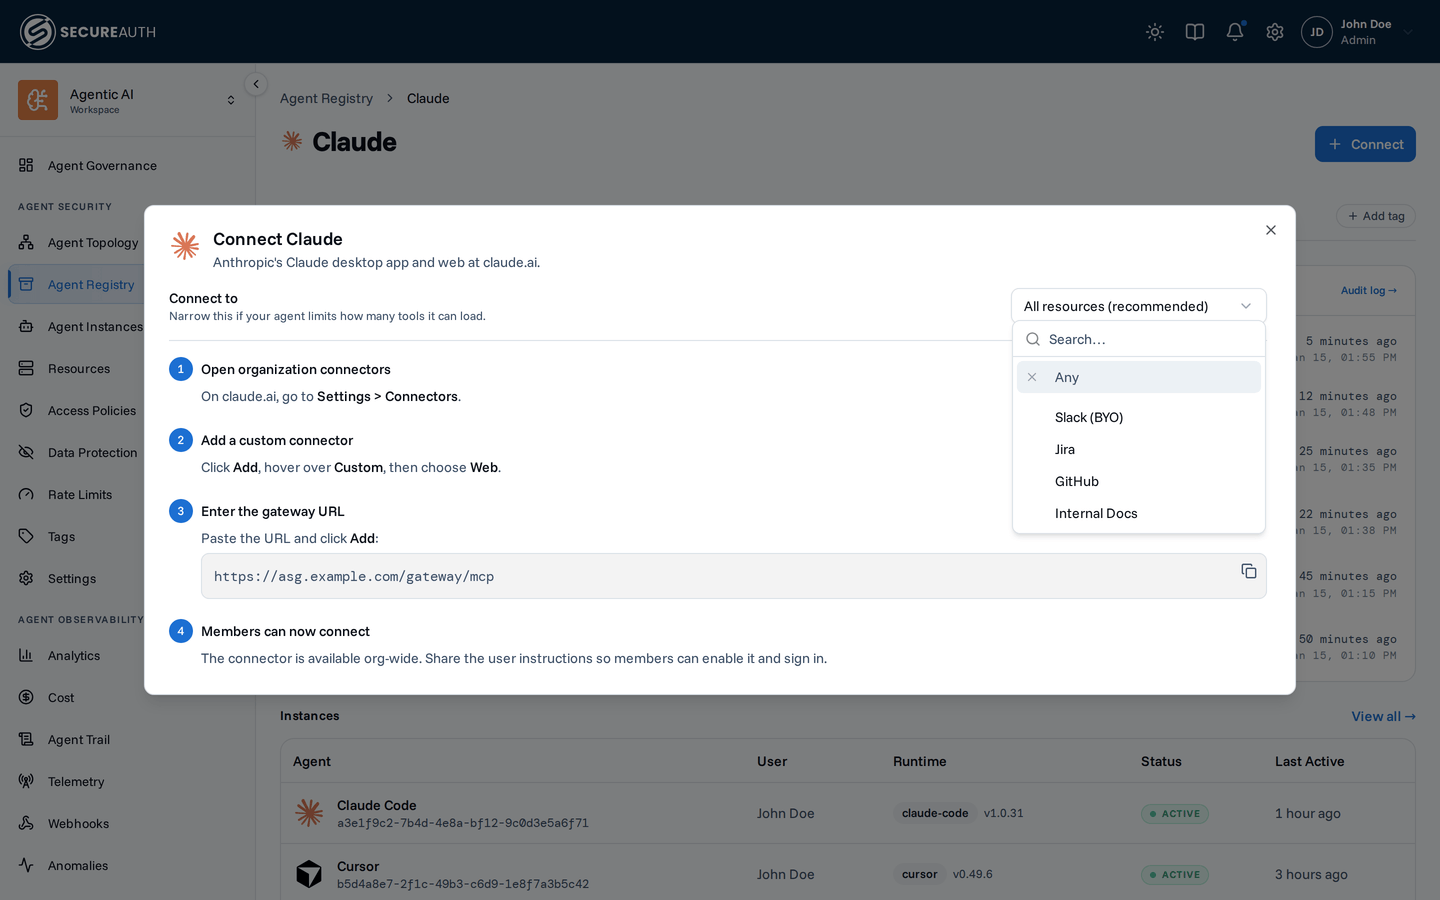Click the gateway URL text

[x=354, y=577]
